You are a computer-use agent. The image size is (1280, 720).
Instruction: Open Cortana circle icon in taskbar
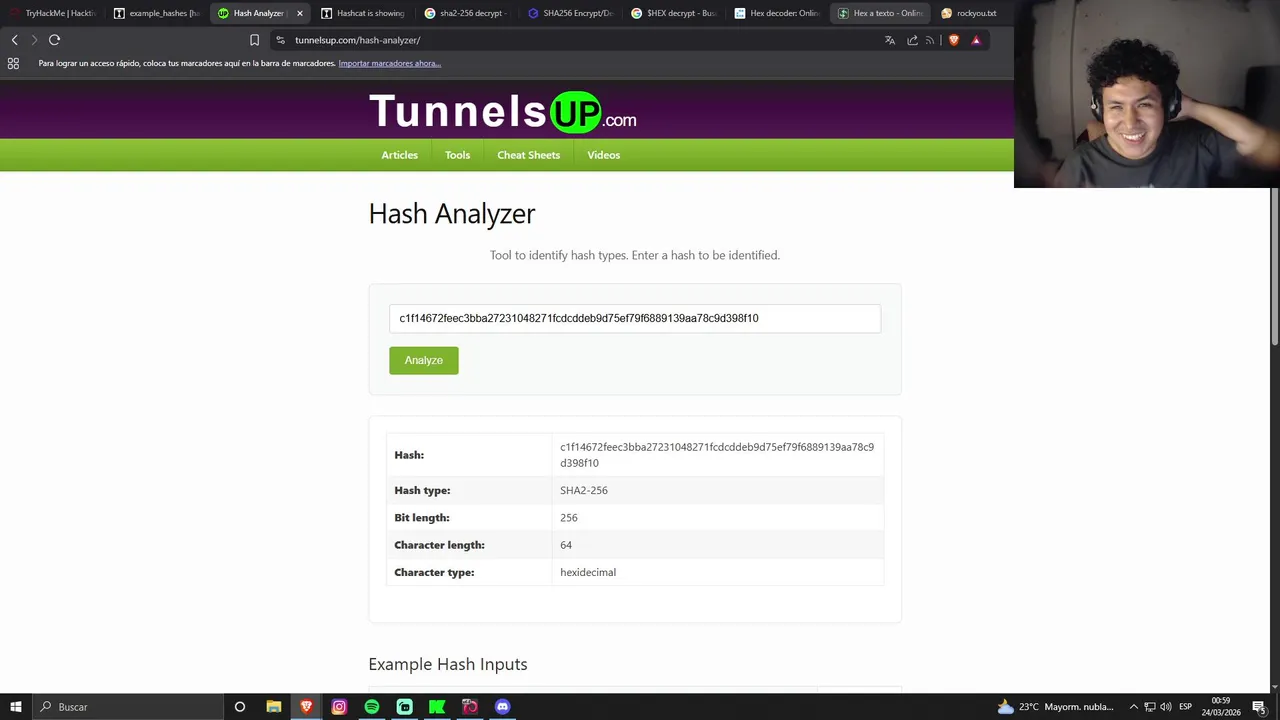pyautogui.click(x=240, y=707)
